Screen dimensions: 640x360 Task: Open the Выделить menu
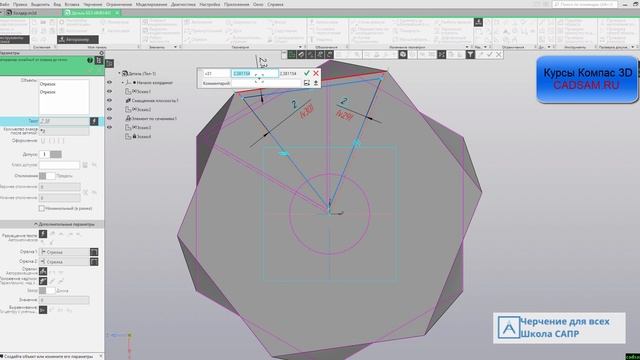coord(40,4)
